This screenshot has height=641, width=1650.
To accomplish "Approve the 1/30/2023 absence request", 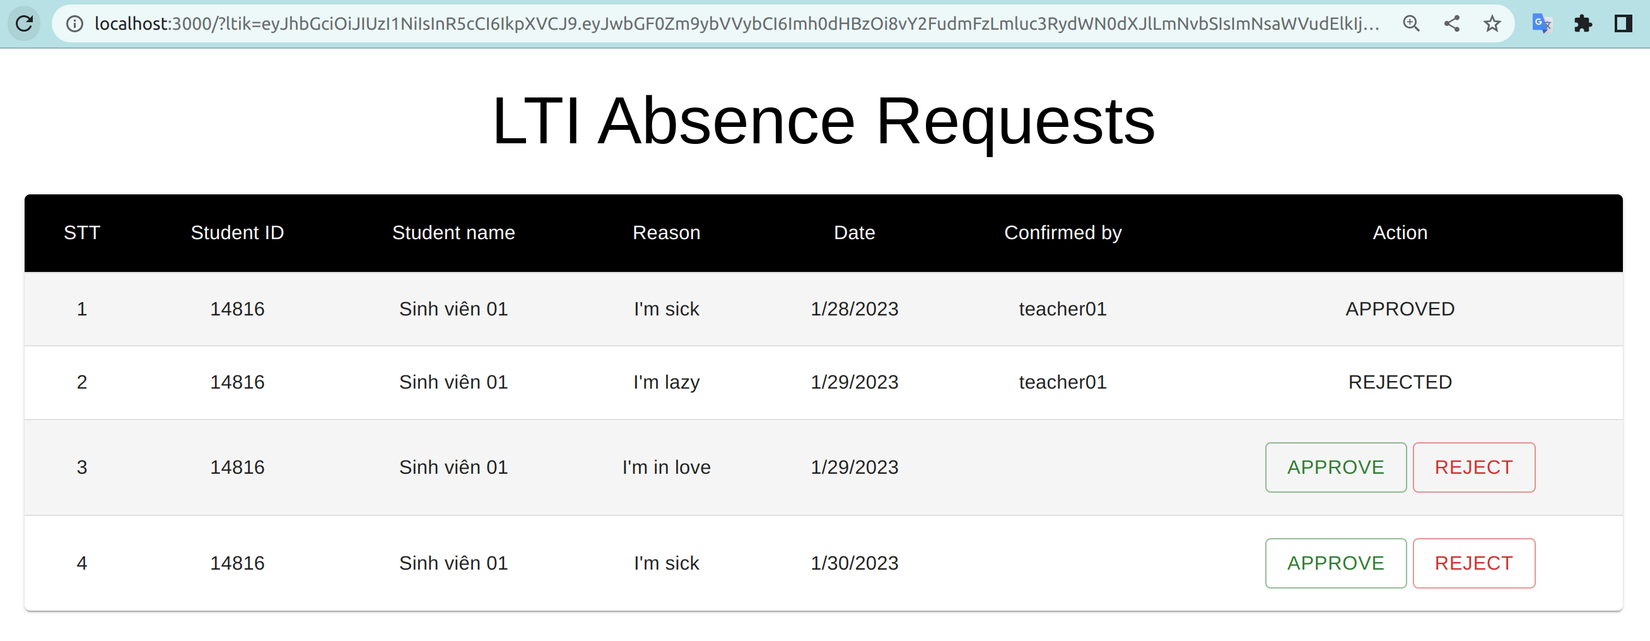I will click(1335, 563).
